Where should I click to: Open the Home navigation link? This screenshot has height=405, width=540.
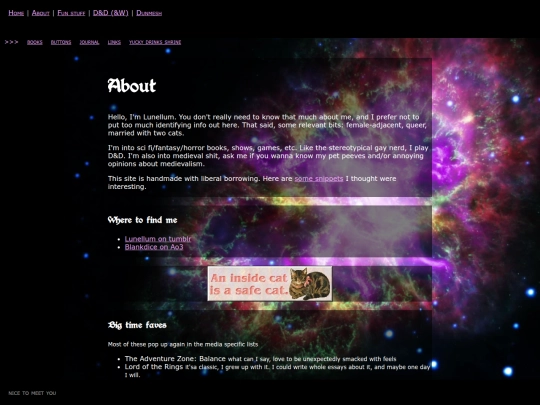point(16,13)
